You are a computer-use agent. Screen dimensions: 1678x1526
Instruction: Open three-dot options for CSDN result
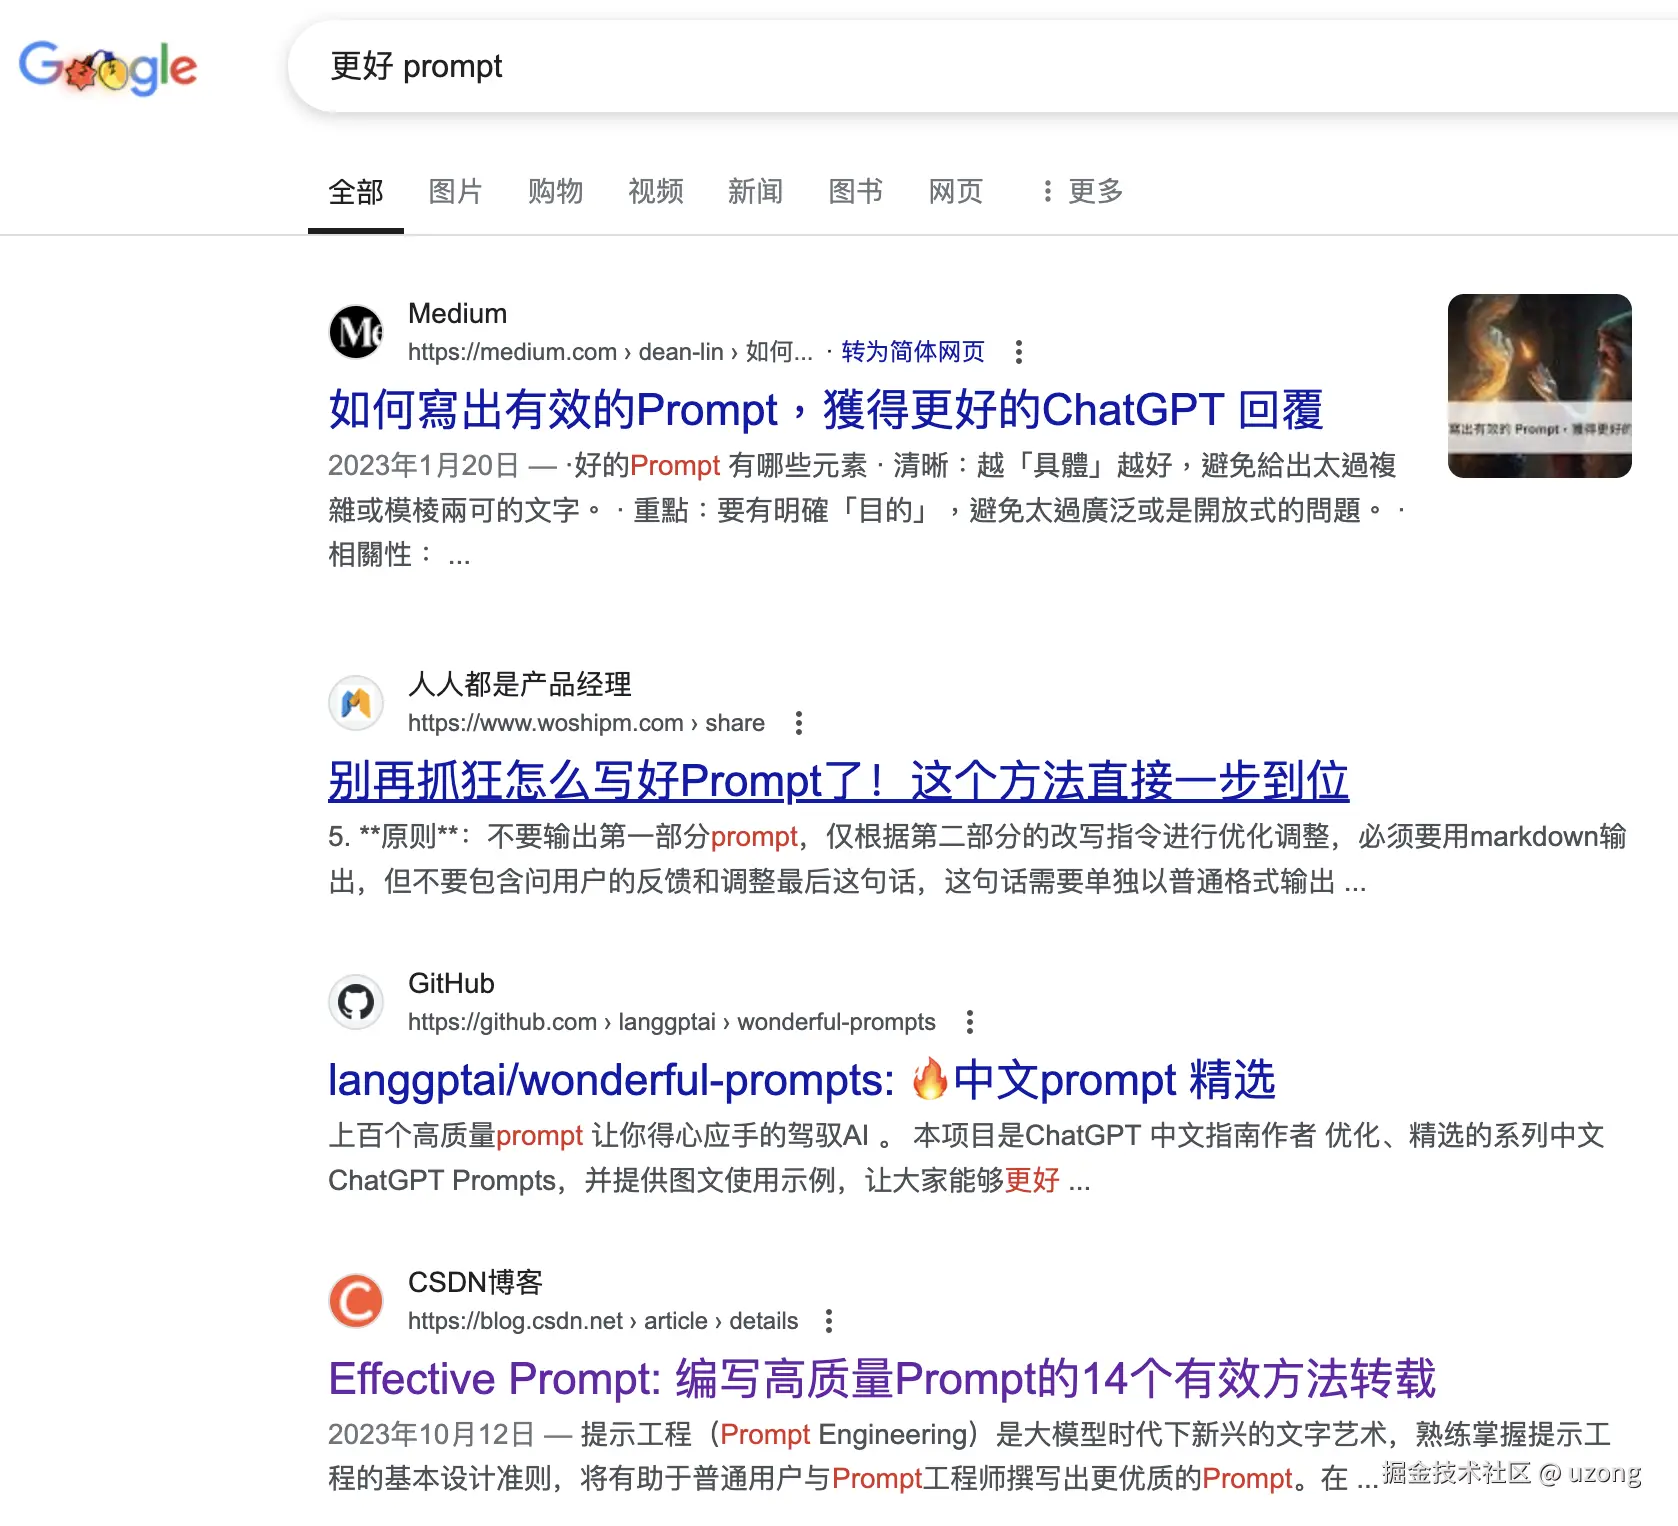[x=828, y=1321]
